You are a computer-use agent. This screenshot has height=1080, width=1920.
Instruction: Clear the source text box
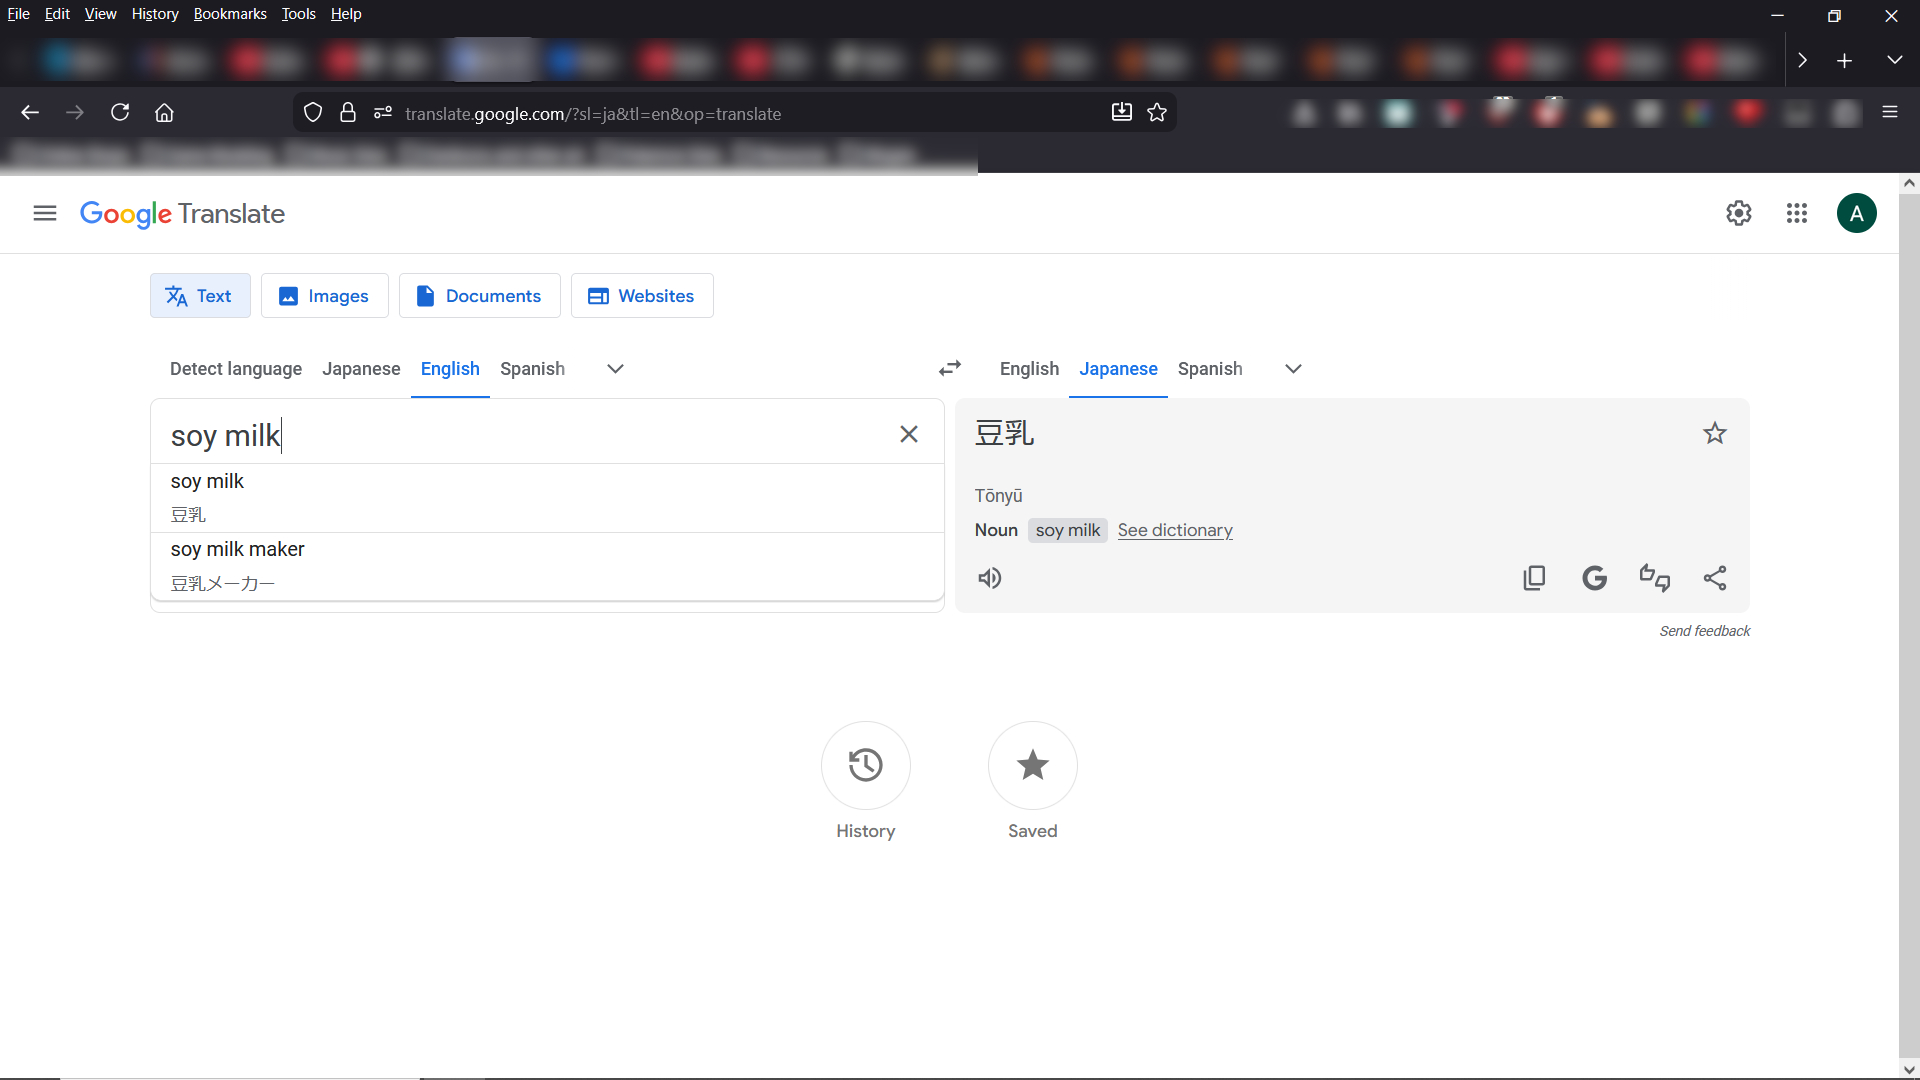click(908, 434)
